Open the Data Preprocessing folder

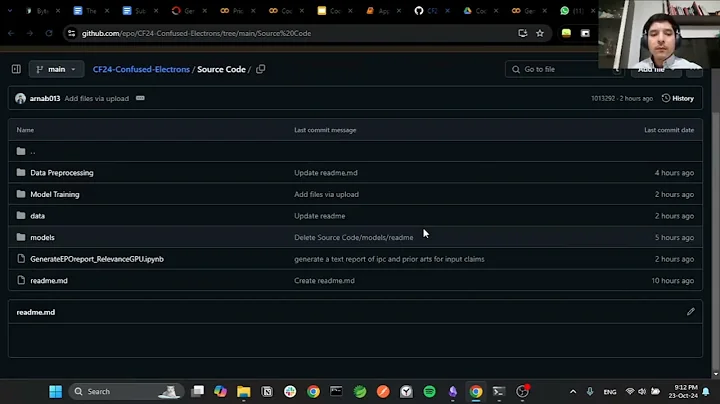(x=62, y=173)
